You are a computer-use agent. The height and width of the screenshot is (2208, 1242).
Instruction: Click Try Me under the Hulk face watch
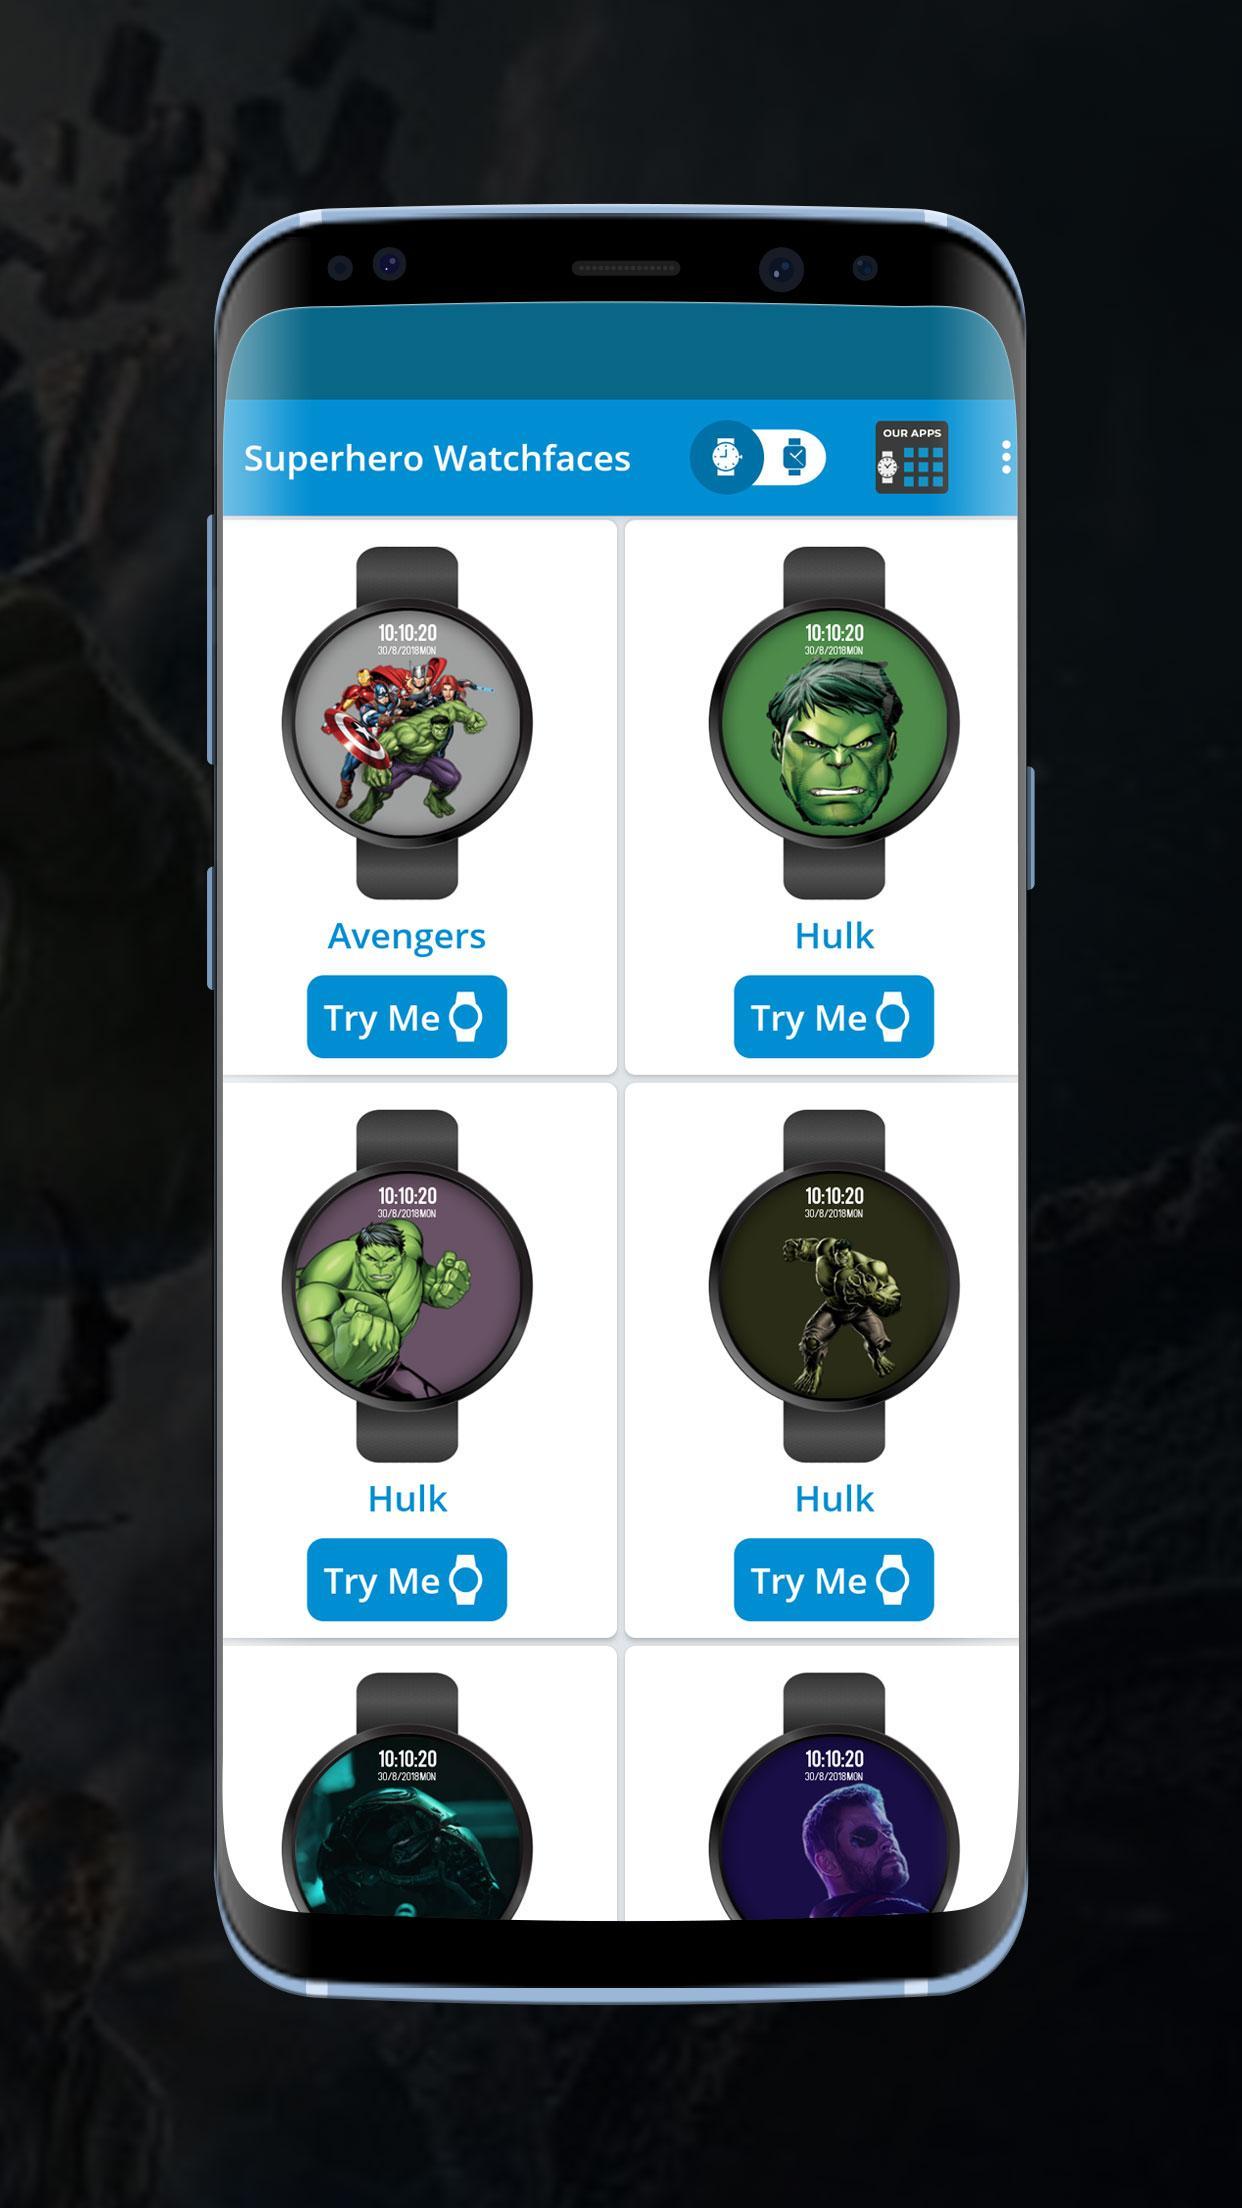click(833, 1017)
